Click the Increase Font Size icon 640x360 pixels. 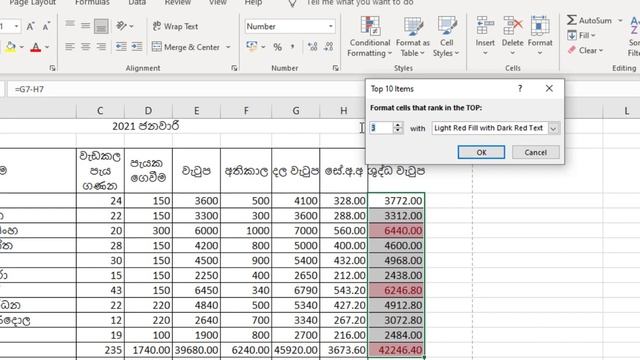(x=30, y=27)
